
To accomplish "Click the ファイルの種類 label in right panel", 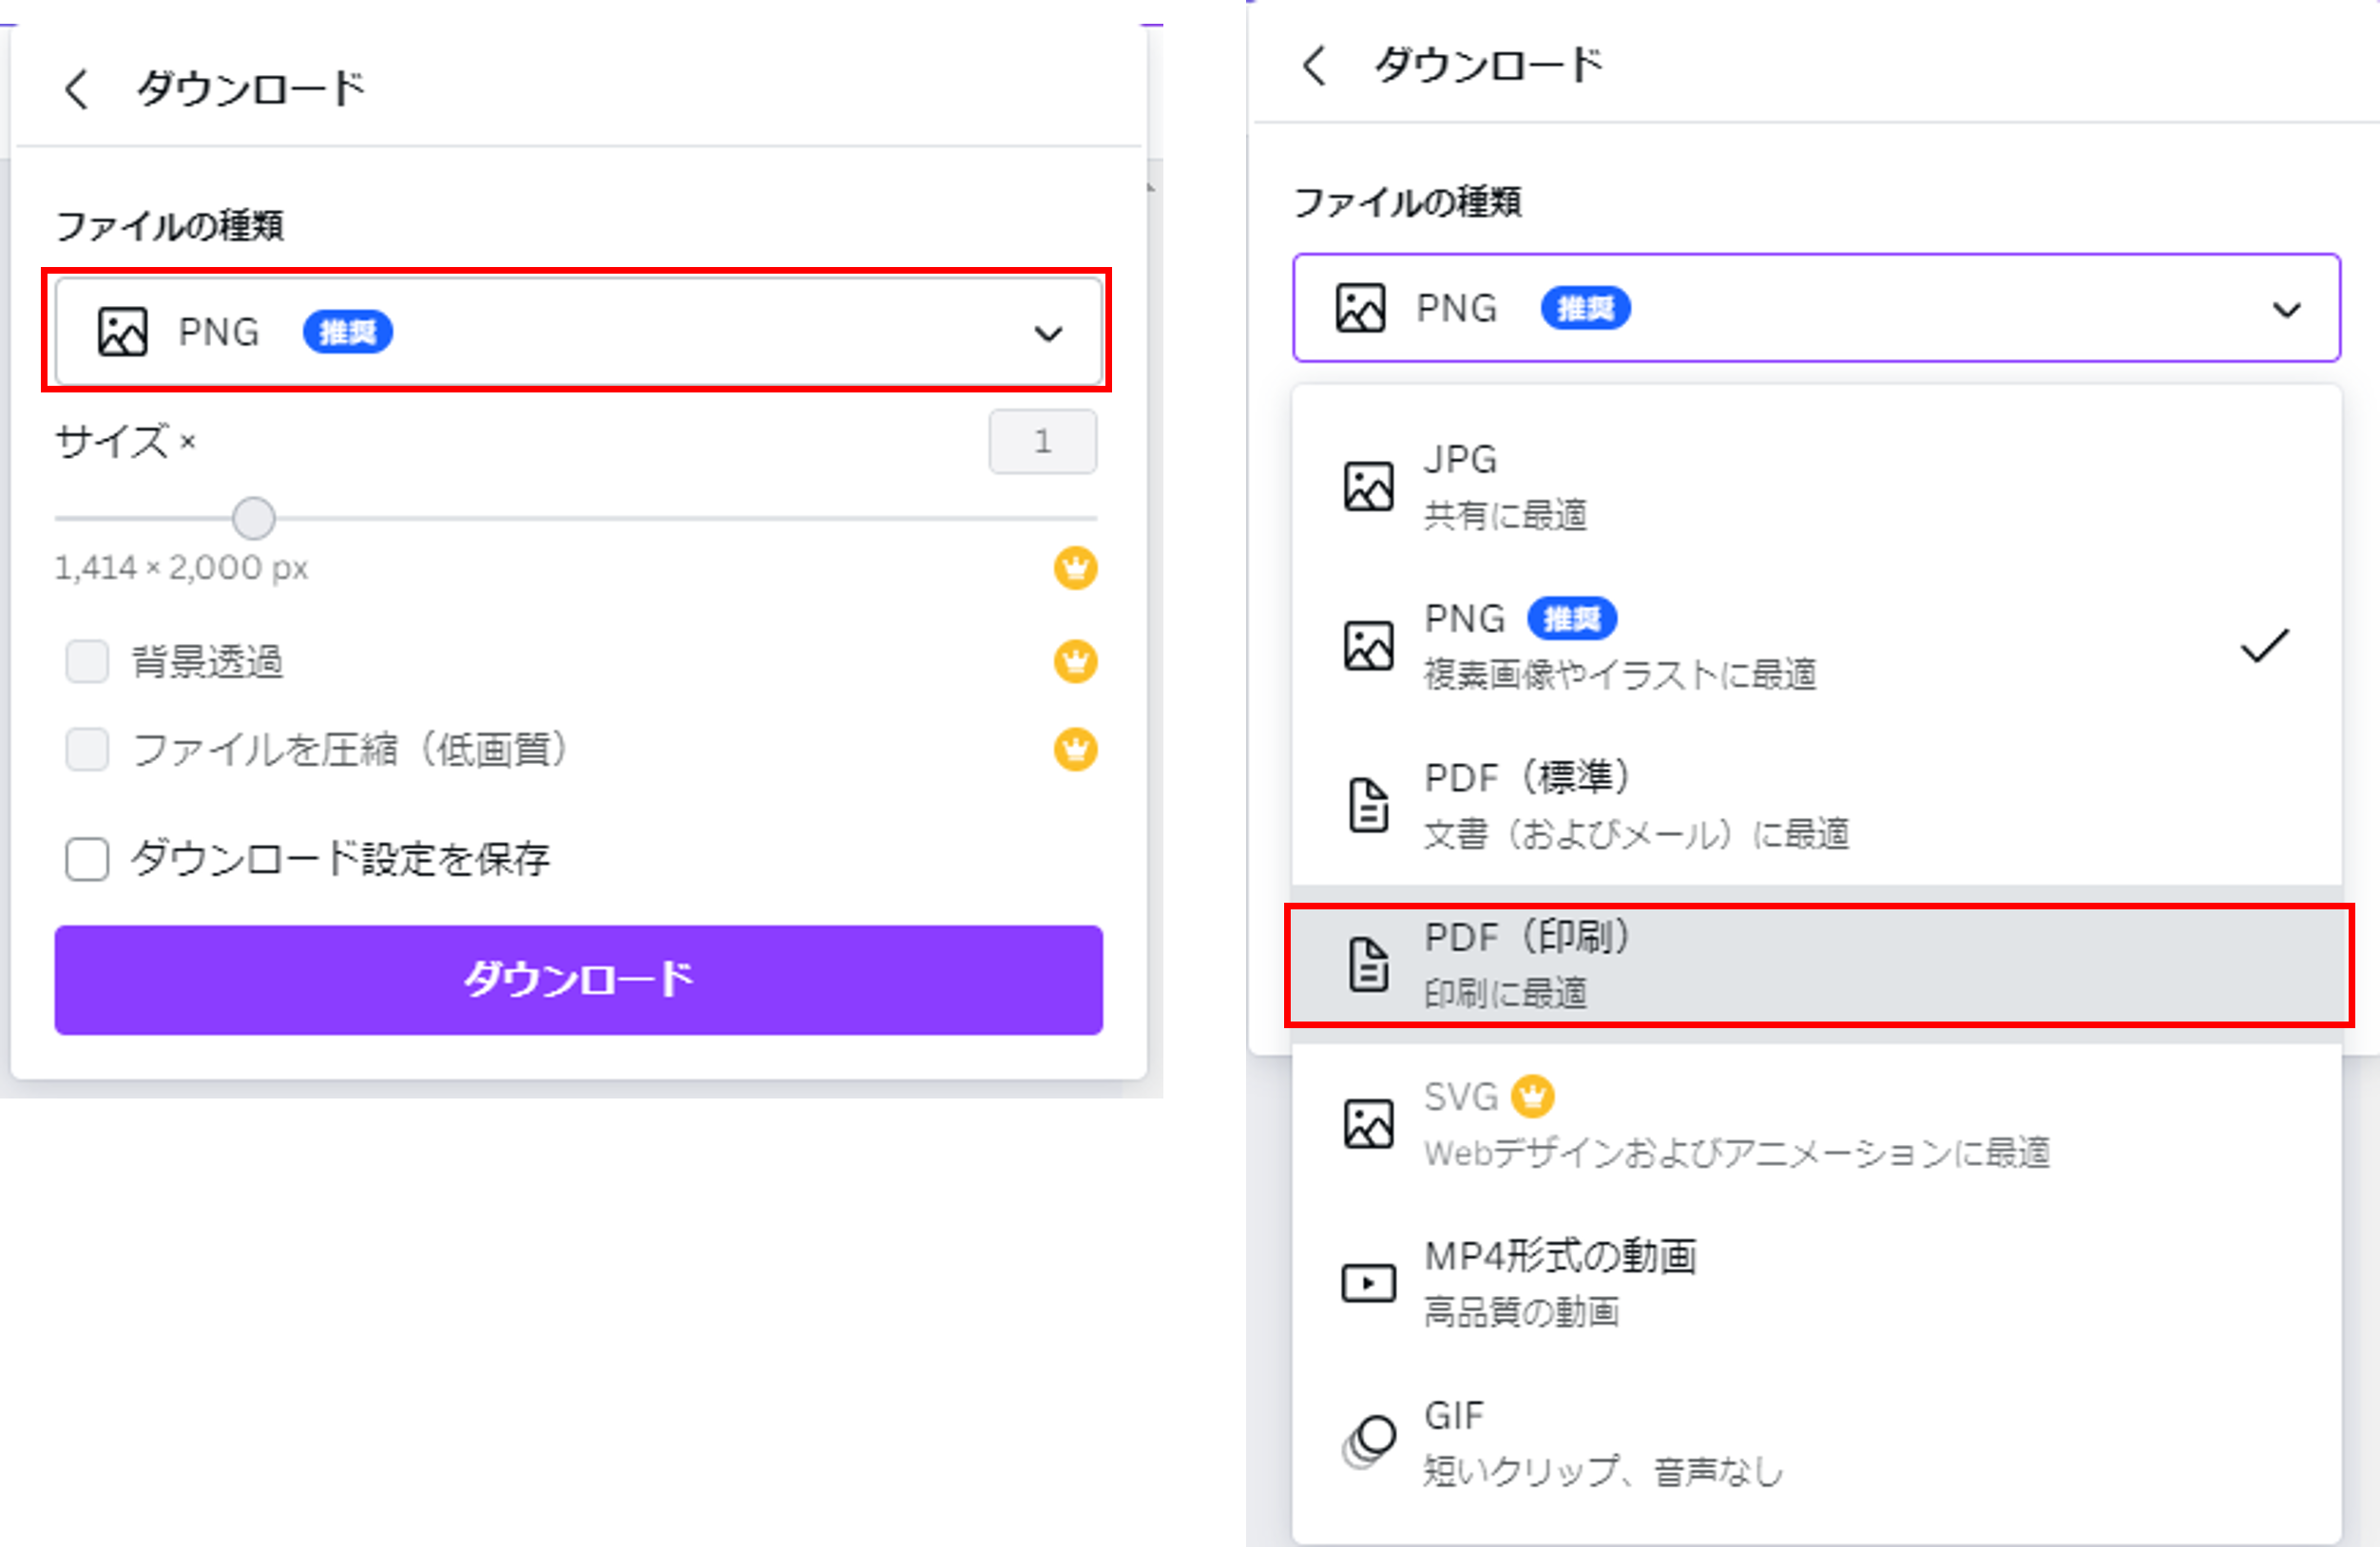I will tap(1408, 202).
